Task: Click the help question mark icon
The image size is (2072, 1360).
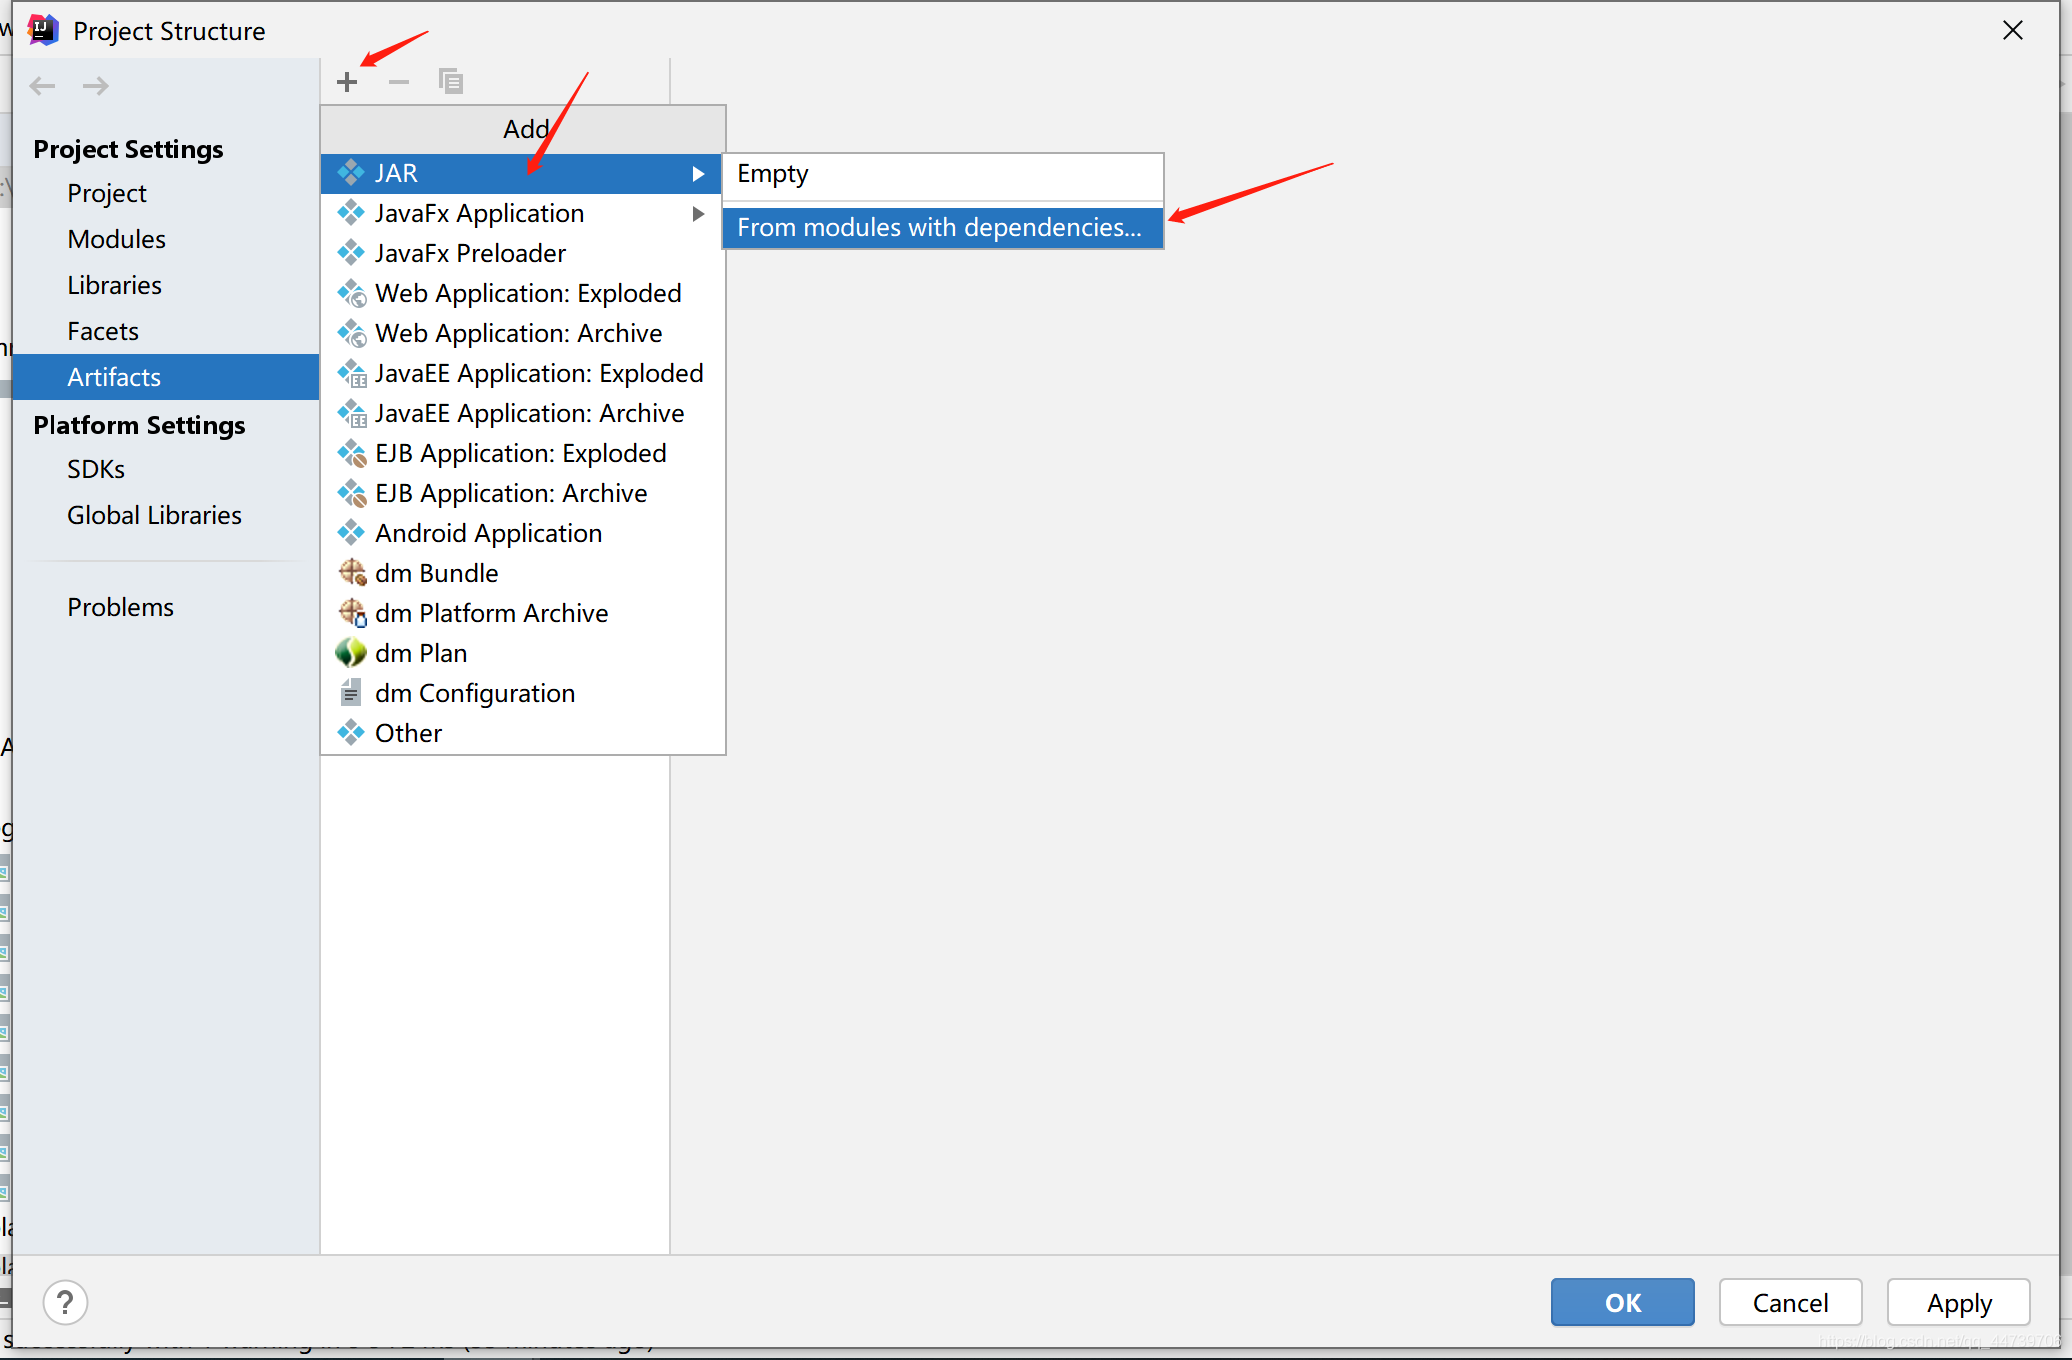Action: (x=66, y=1303)
